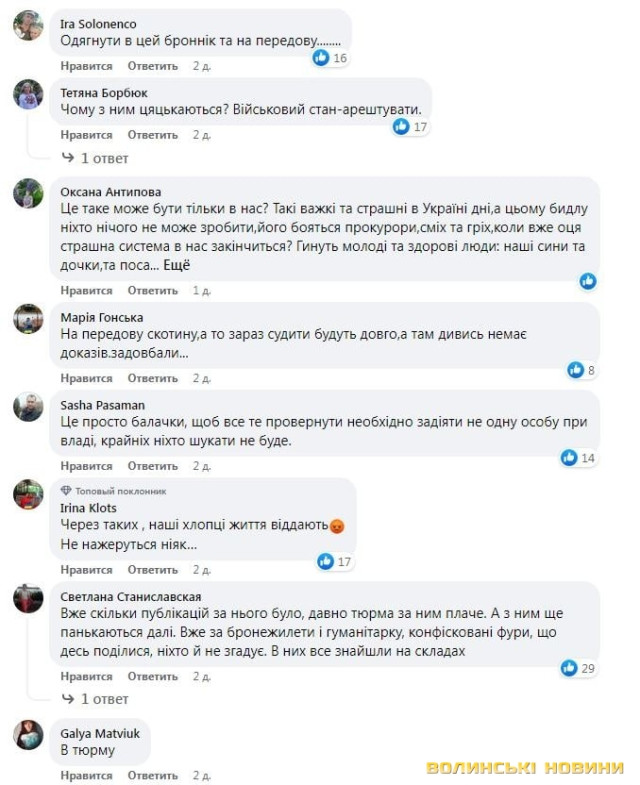This screenshot has width=640, height=785.
Task: Open Galya Matviuk's avatar picture
Action: 28,735
